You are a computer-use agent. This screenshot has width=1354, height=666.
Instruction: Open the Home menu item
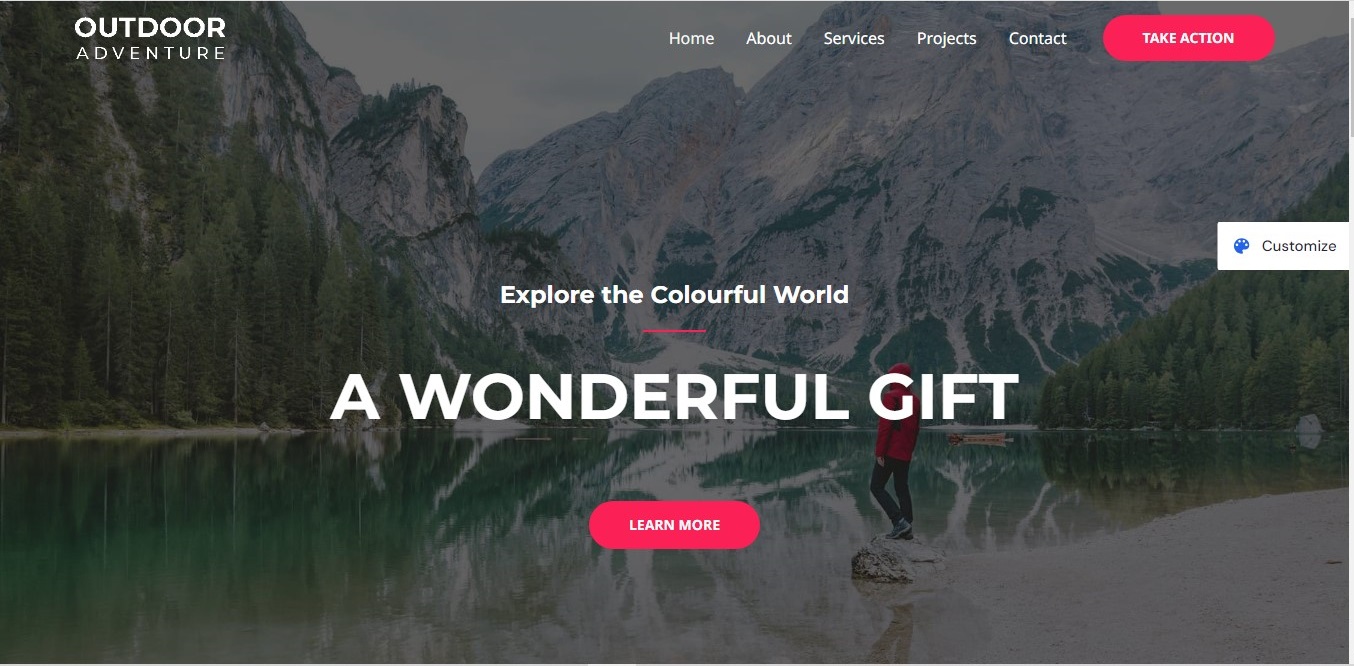tap(691, 38)
